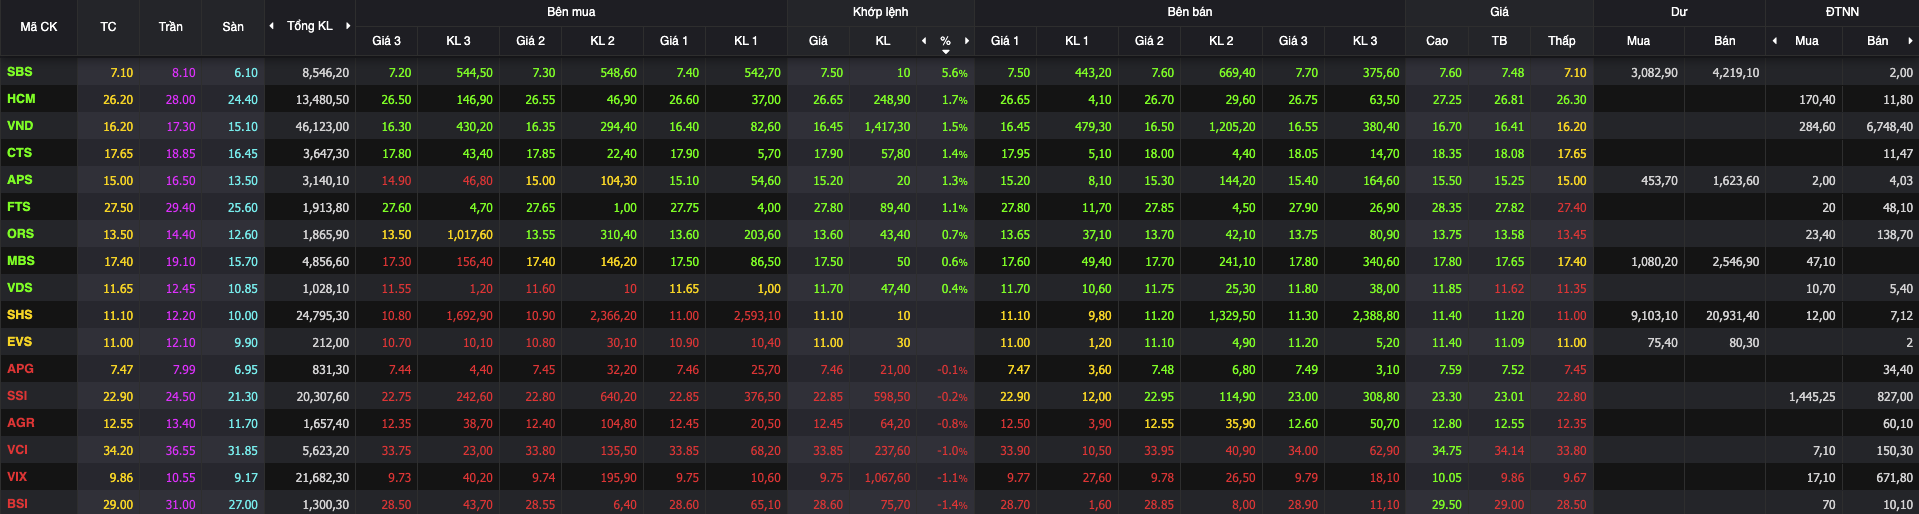The width and height of the screenshot is (1919, 514).
Task: Sort by the Trần column header
Action: pyautogui.click(x=170, y=27)
